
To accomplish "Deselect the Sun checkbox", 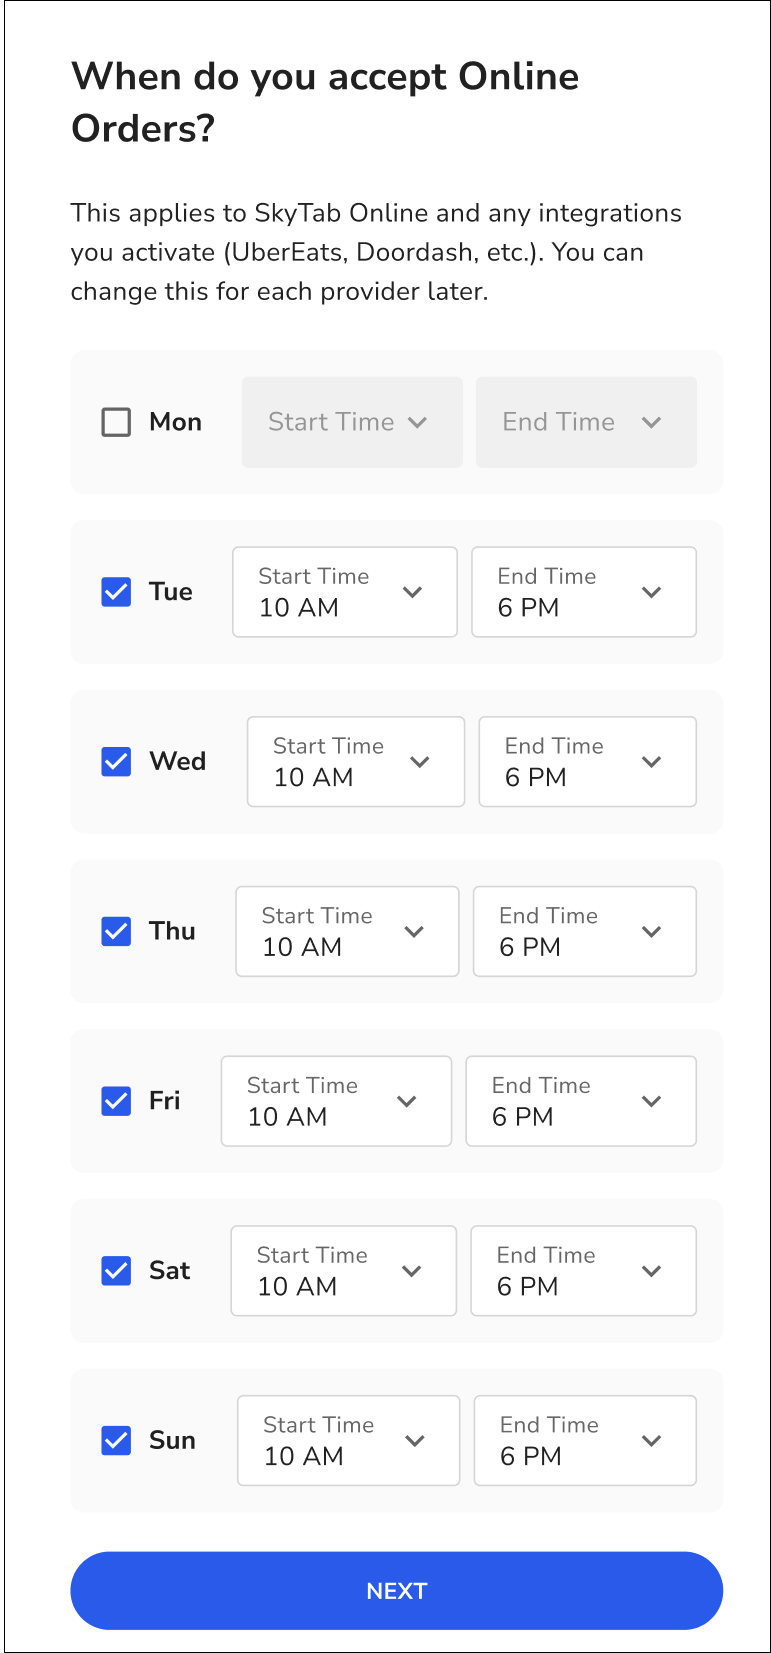I will click(x=116, y=1441).
